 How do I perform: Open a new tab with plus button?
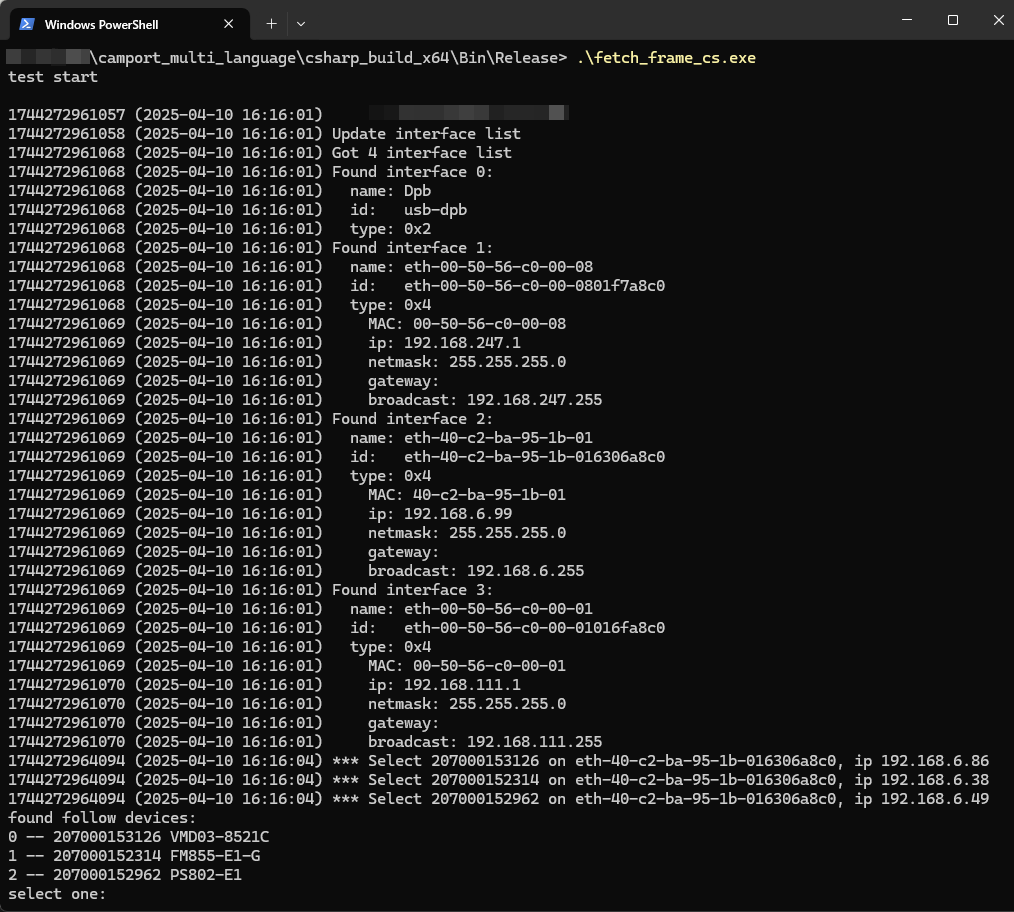pos(272,24)
